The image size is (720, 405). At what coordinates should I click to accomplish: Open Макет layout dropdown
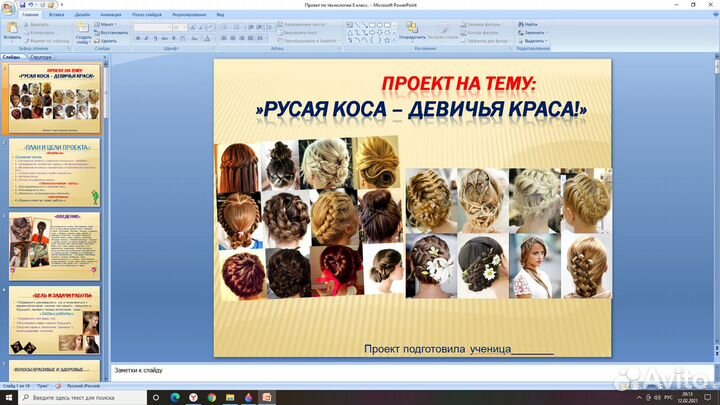[106, 24]
